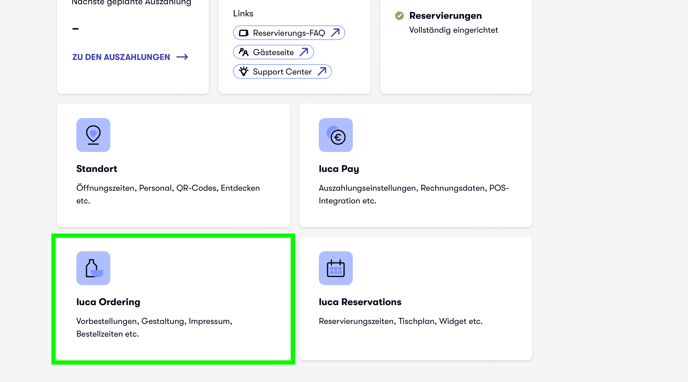Open the Reservierungs-FAQ link
The image size is (688, 382).
pyautogui.click(x=289, y=33)
